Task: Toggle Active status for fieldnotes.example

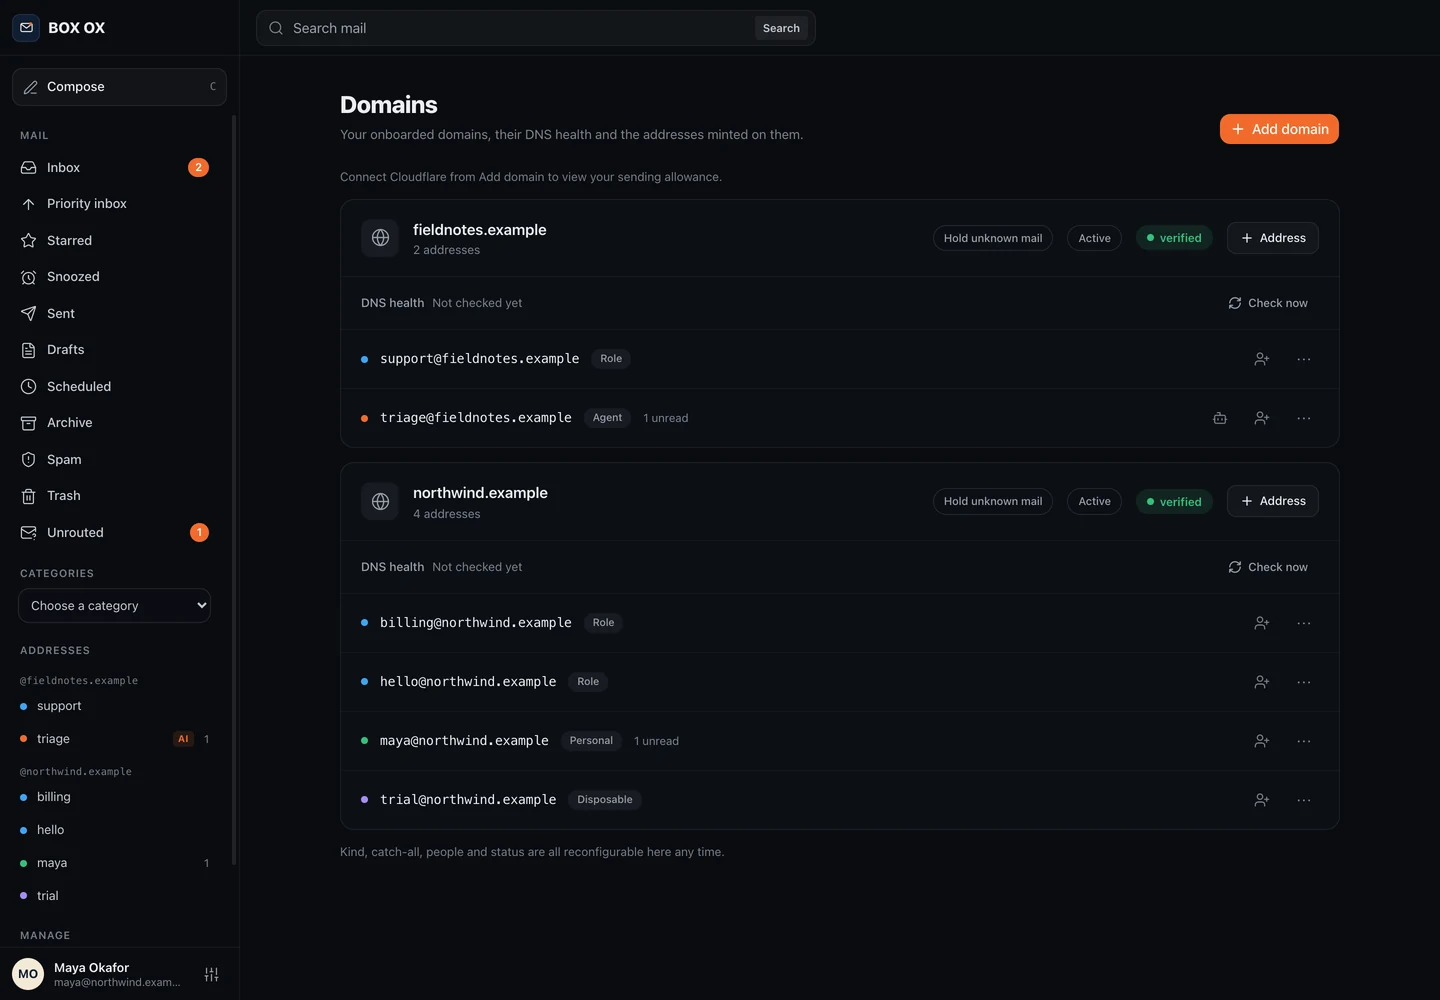Action: 1094,238
